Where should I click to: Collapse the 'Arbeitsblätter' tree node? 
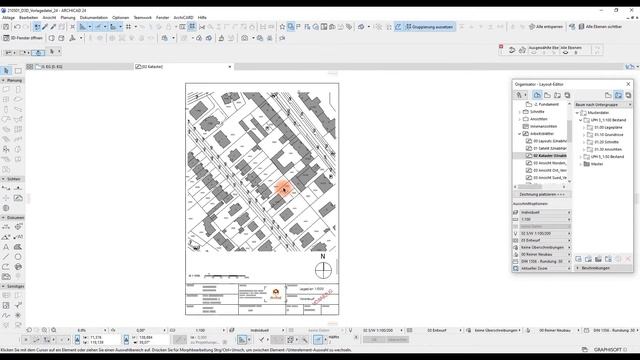(x=520, y=134)
